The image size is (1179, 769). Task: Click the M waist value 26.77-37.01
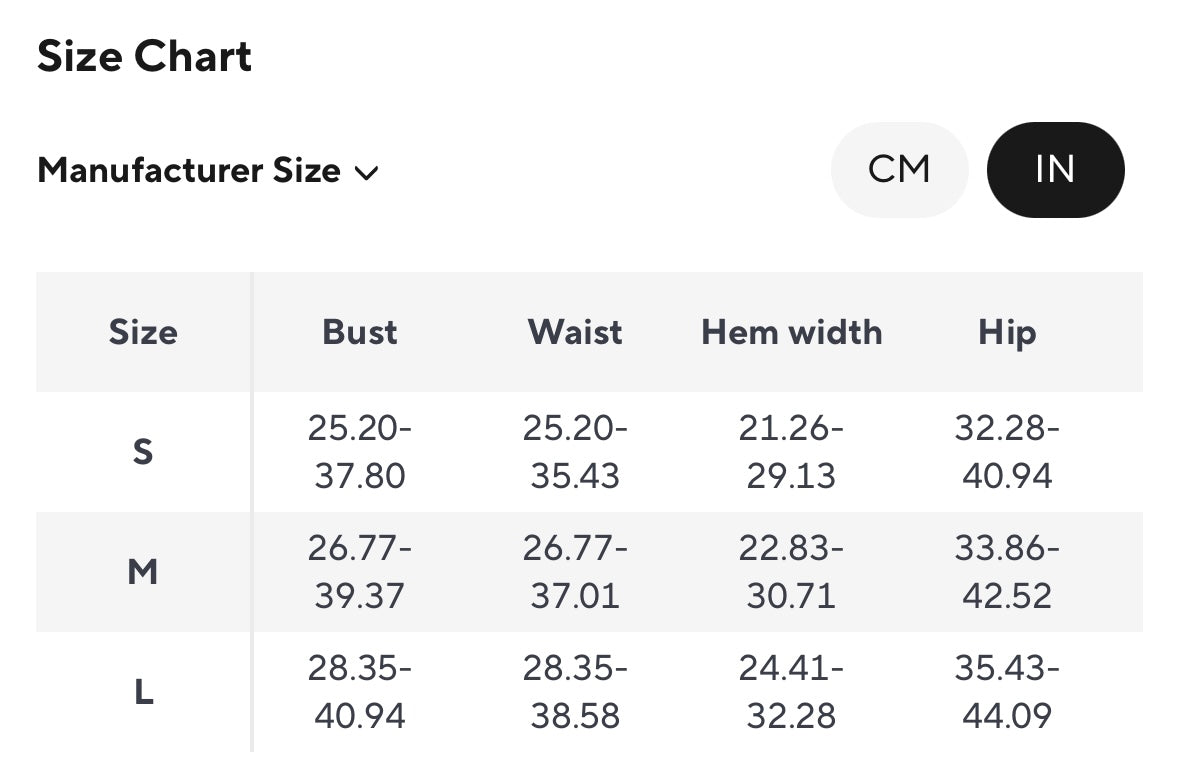[575, 572]
